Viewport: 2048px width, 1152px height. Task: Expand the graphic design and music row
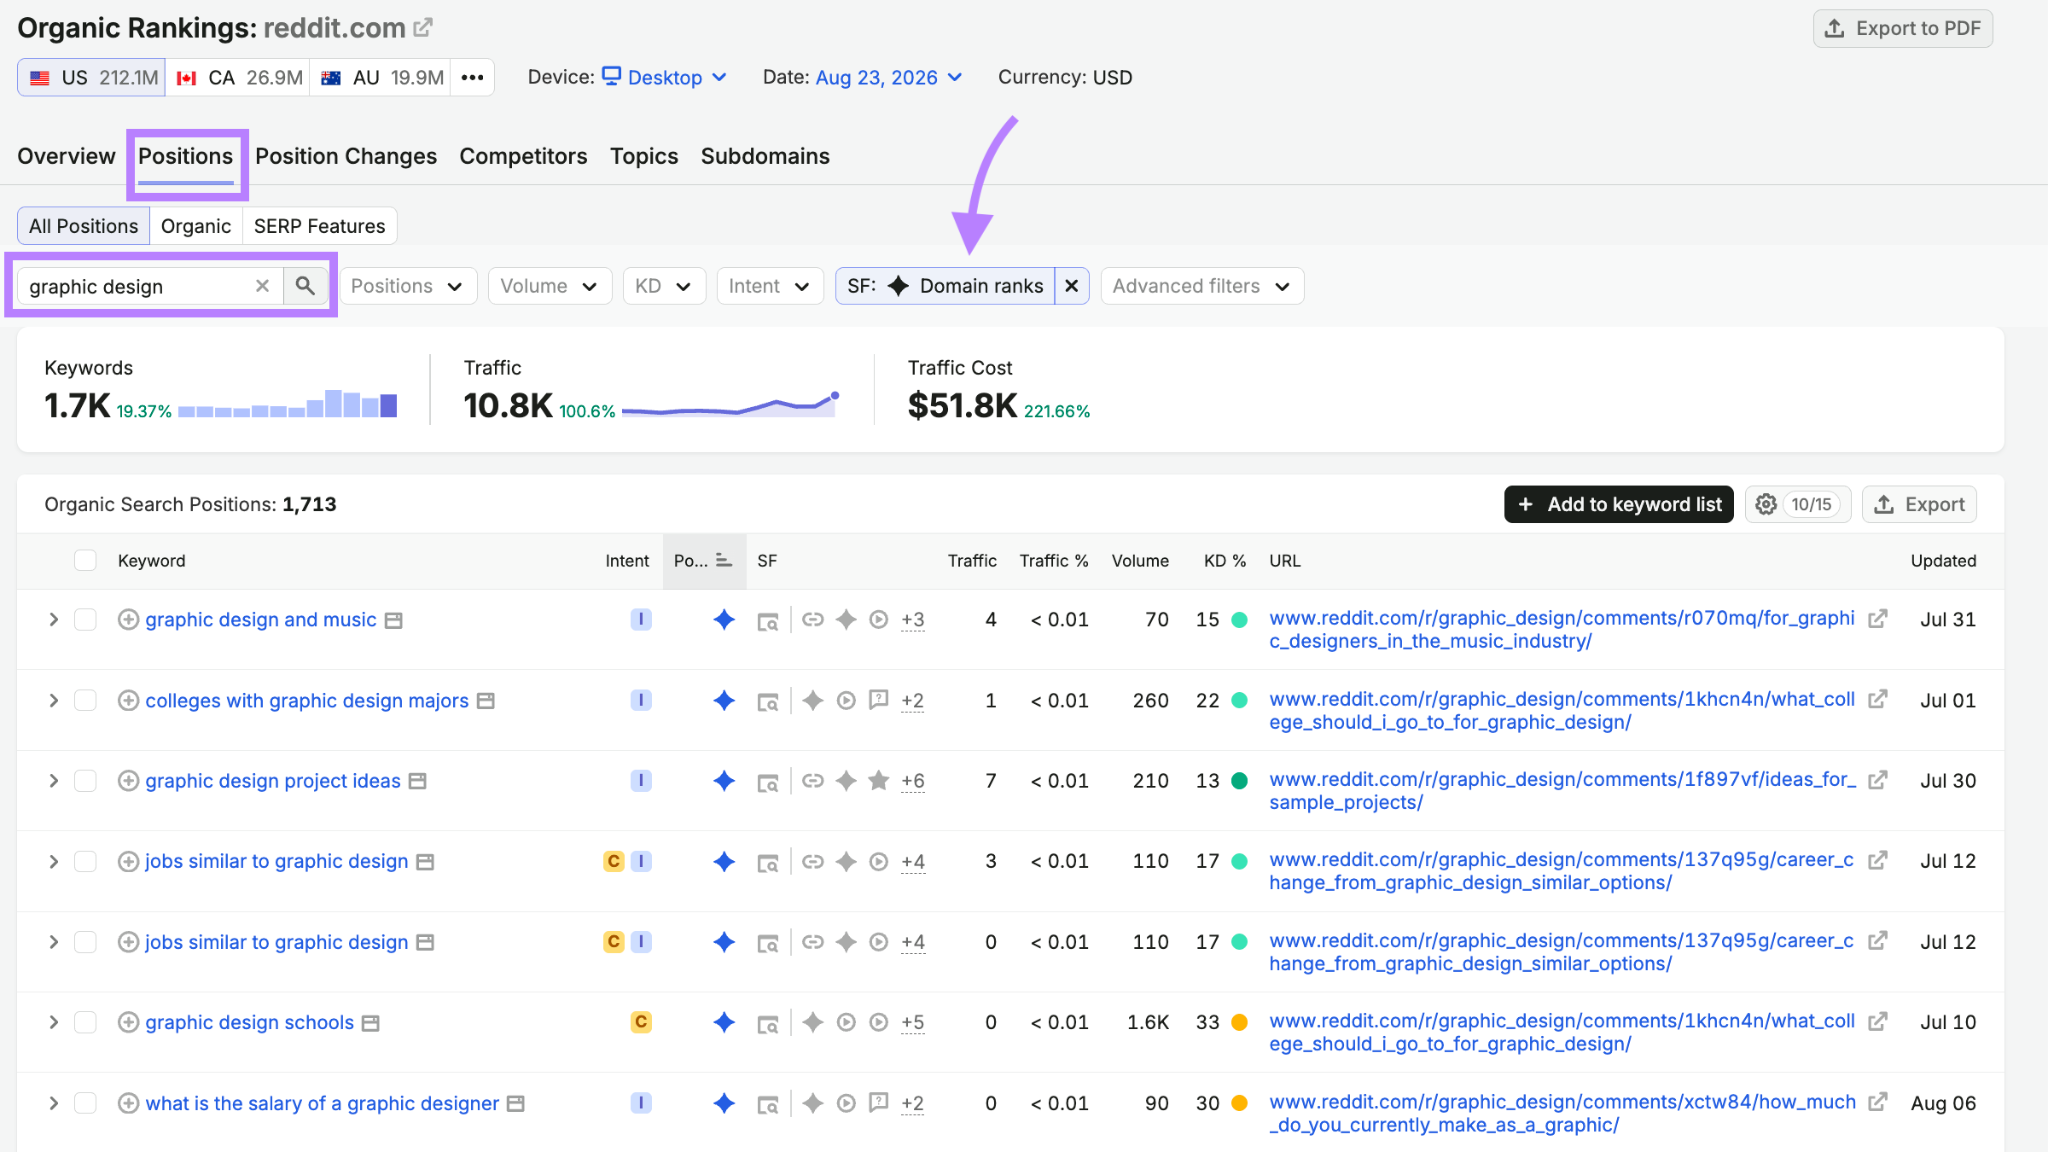coord(53,620)
